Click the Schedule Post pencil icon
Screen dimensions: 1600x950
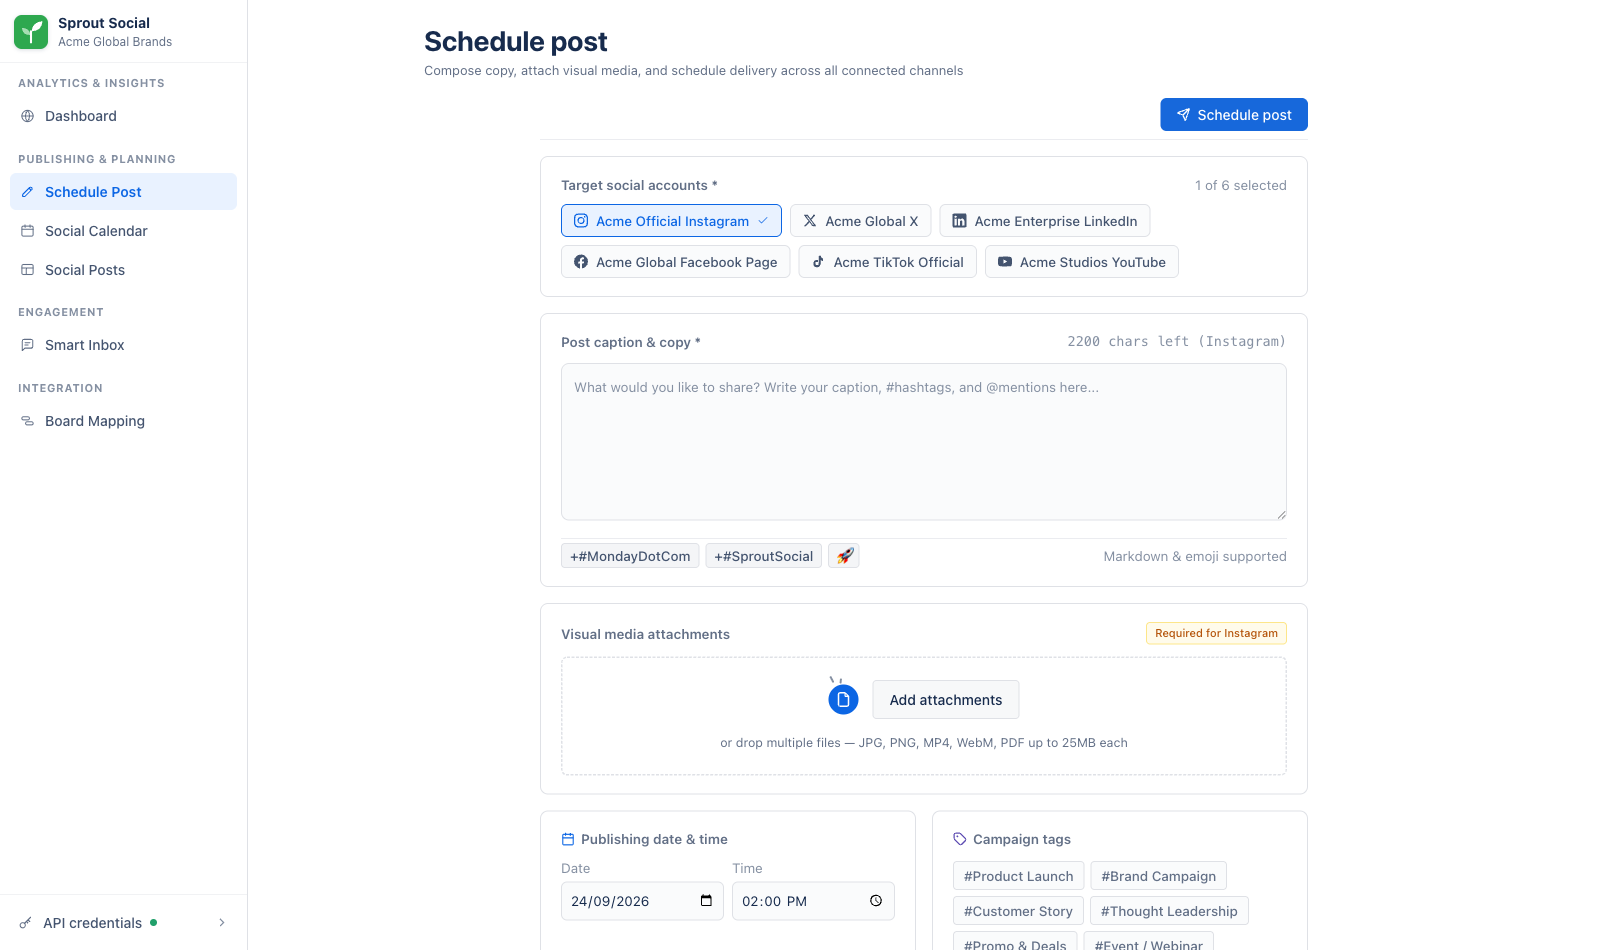[28, 192]
